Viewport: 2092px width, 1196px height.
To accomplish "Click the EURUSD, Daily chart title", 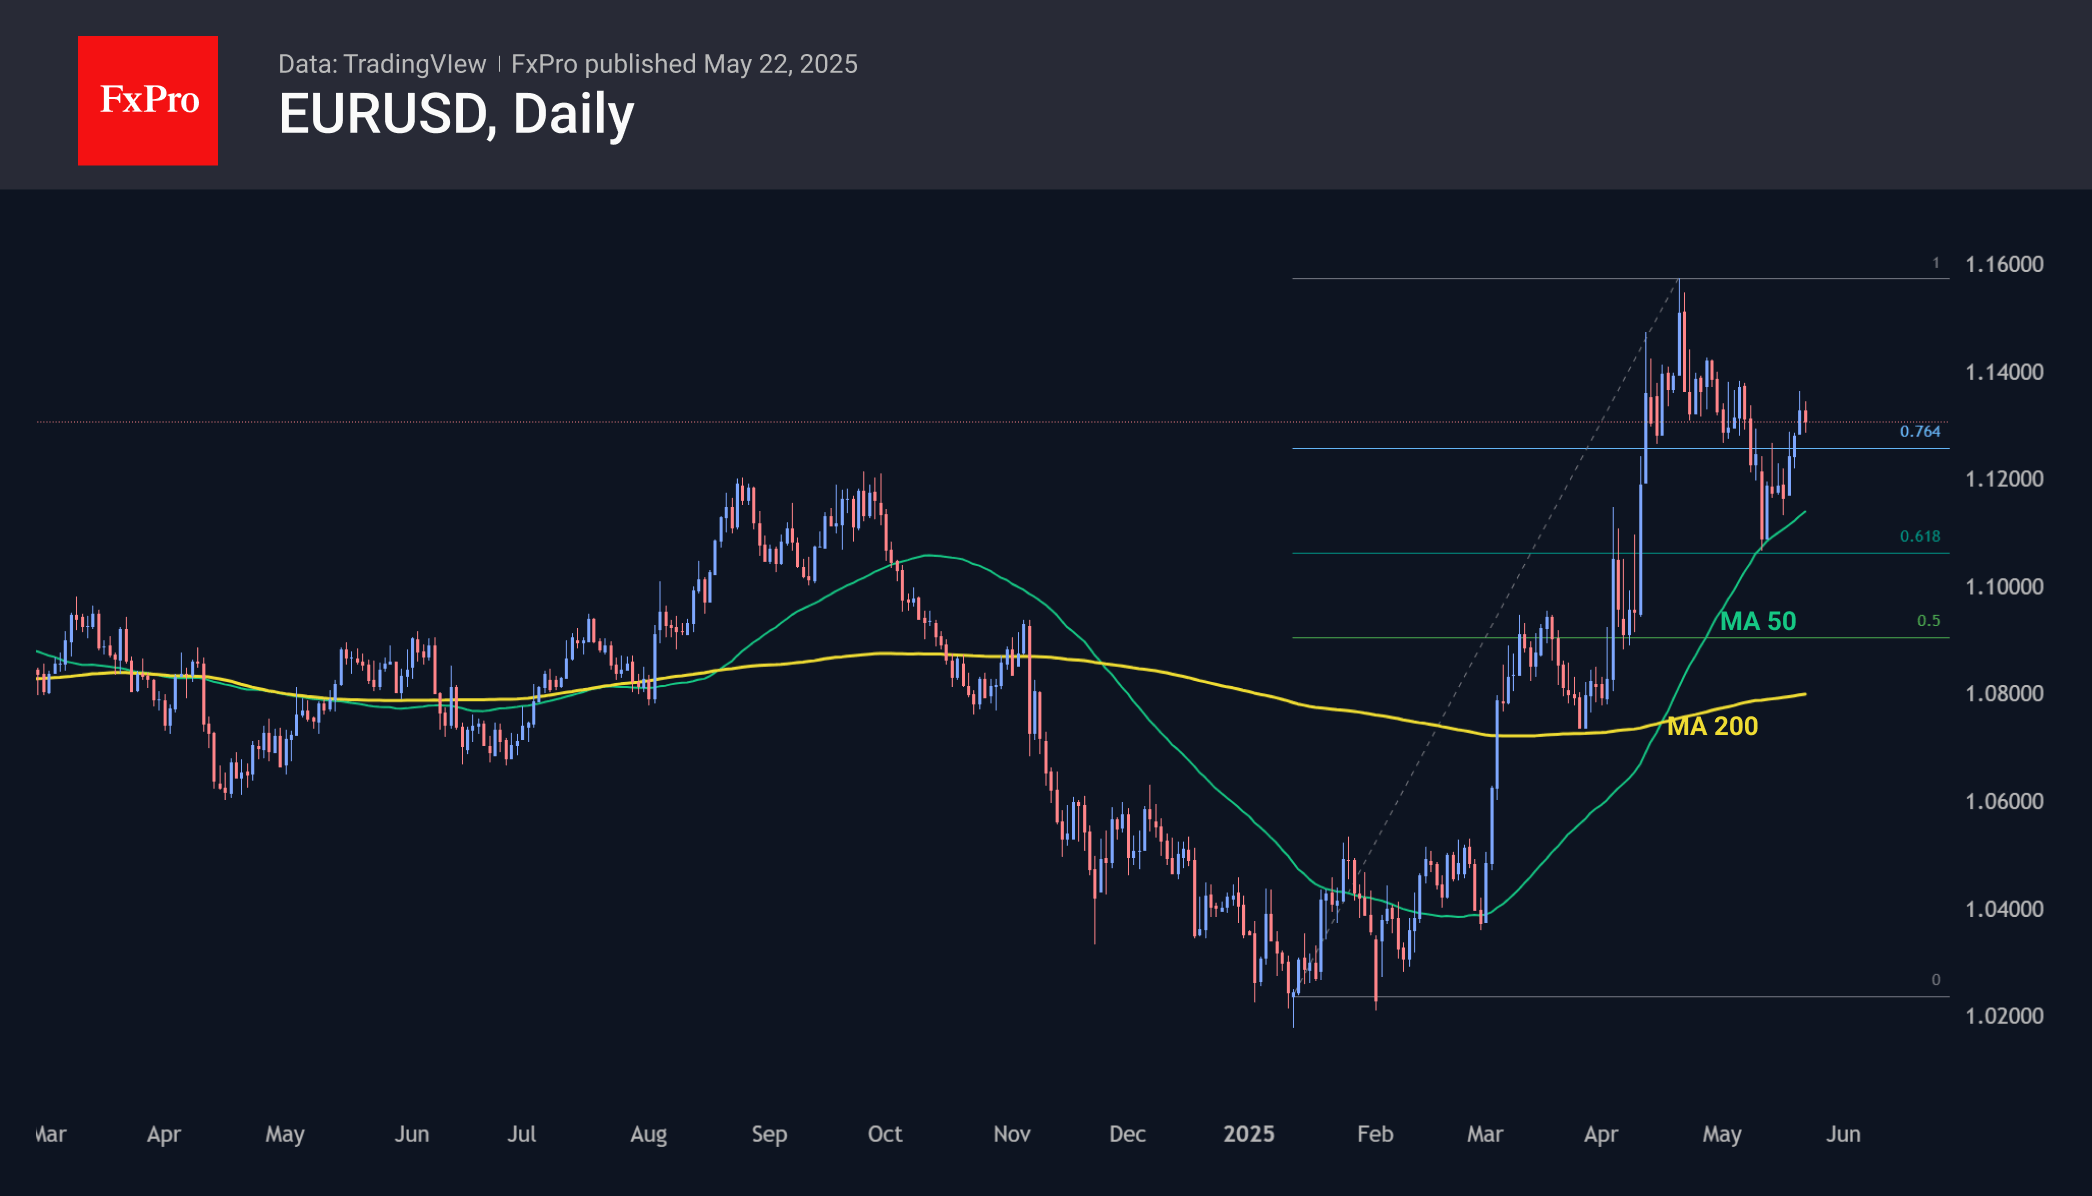I will pyautogui.click(x=456, y=114).
